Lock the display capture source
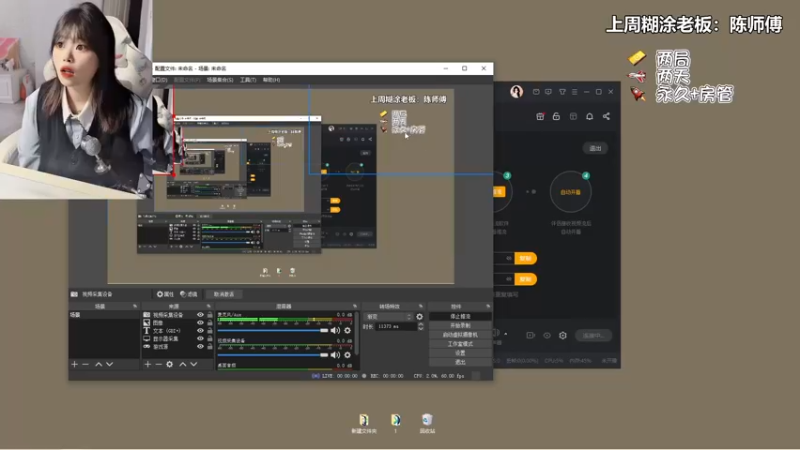 (210, 339)
